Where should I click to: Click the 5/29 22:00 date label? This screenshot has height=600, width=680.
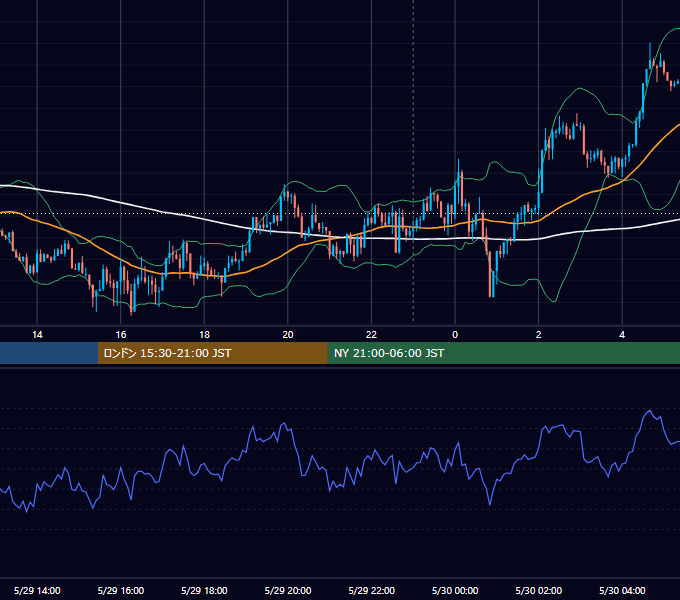tap(372, 590)
